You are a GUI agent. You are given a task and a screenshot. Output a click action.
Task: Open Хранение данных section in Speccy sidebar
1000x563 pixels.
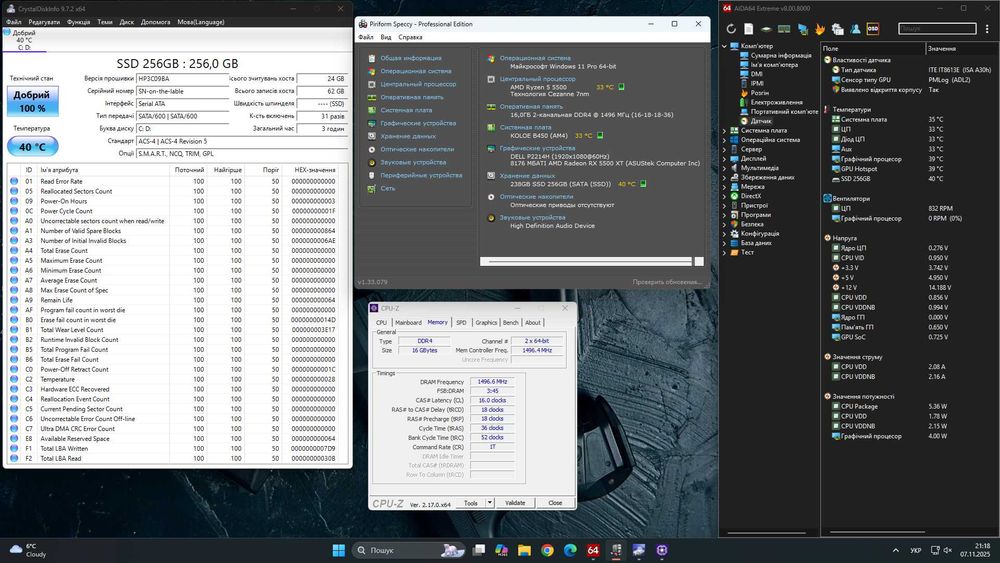pyautogui.click(x=408, y=136)
